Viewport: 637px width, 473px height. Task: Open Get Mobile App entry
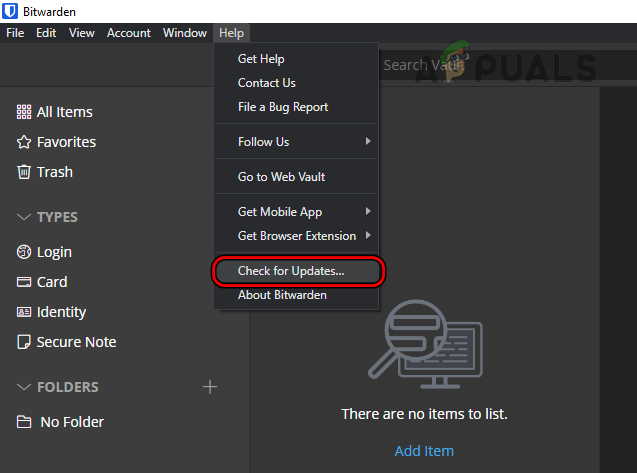click(x=296, y=211)
